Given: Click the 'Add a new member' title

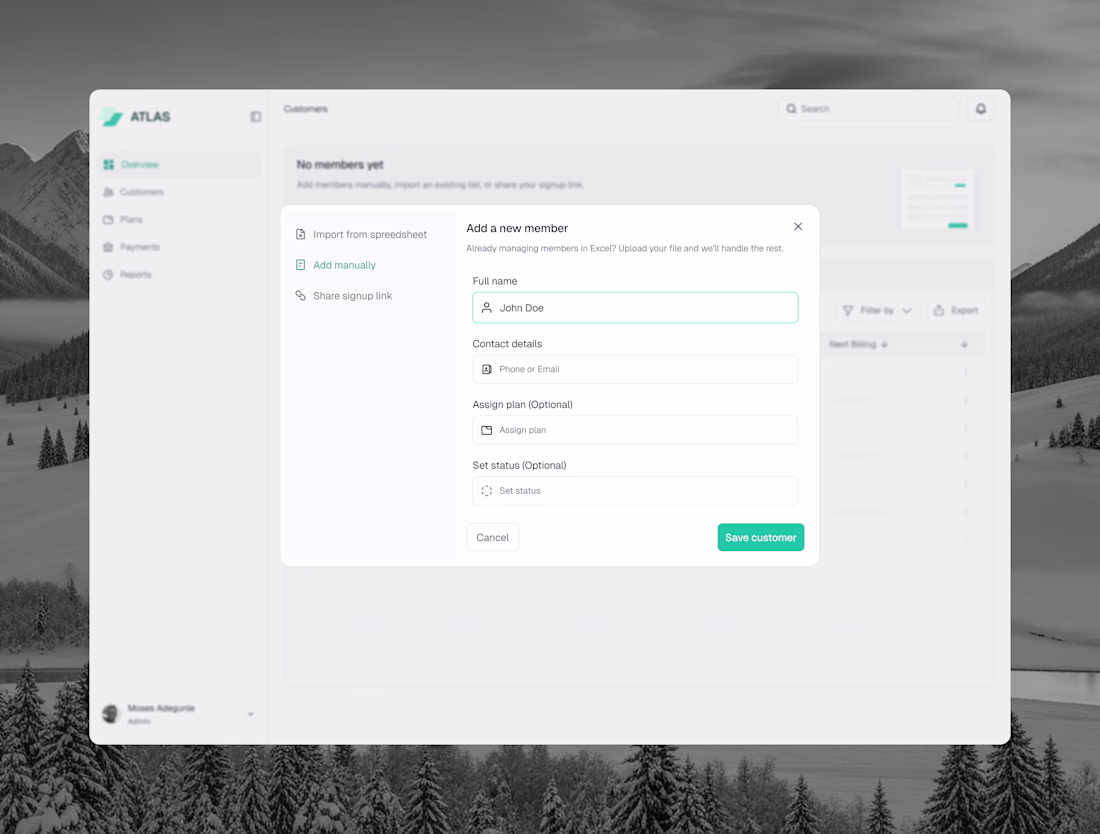Looking at the screenshot, I should 517,228.
